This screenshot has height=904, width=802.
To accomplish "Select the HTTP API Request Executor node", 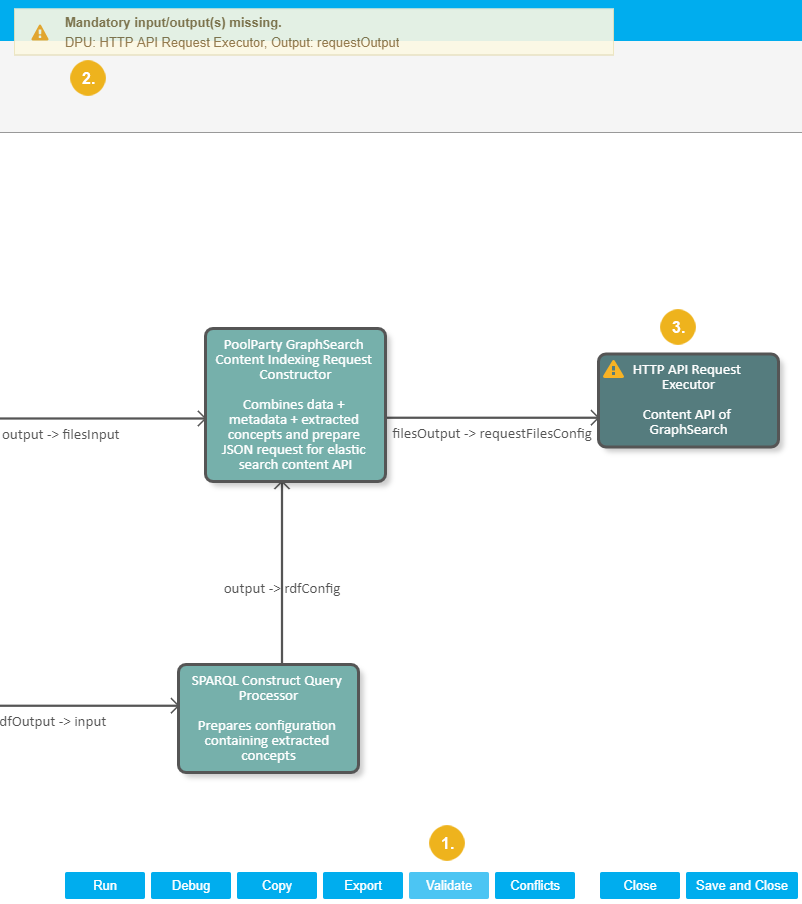I will [688, 400].
